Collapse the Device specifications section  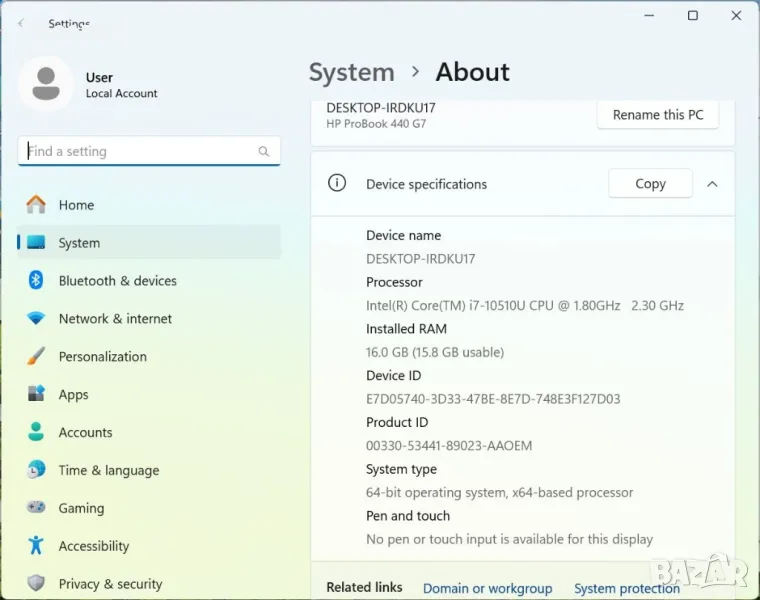(712, 184)
